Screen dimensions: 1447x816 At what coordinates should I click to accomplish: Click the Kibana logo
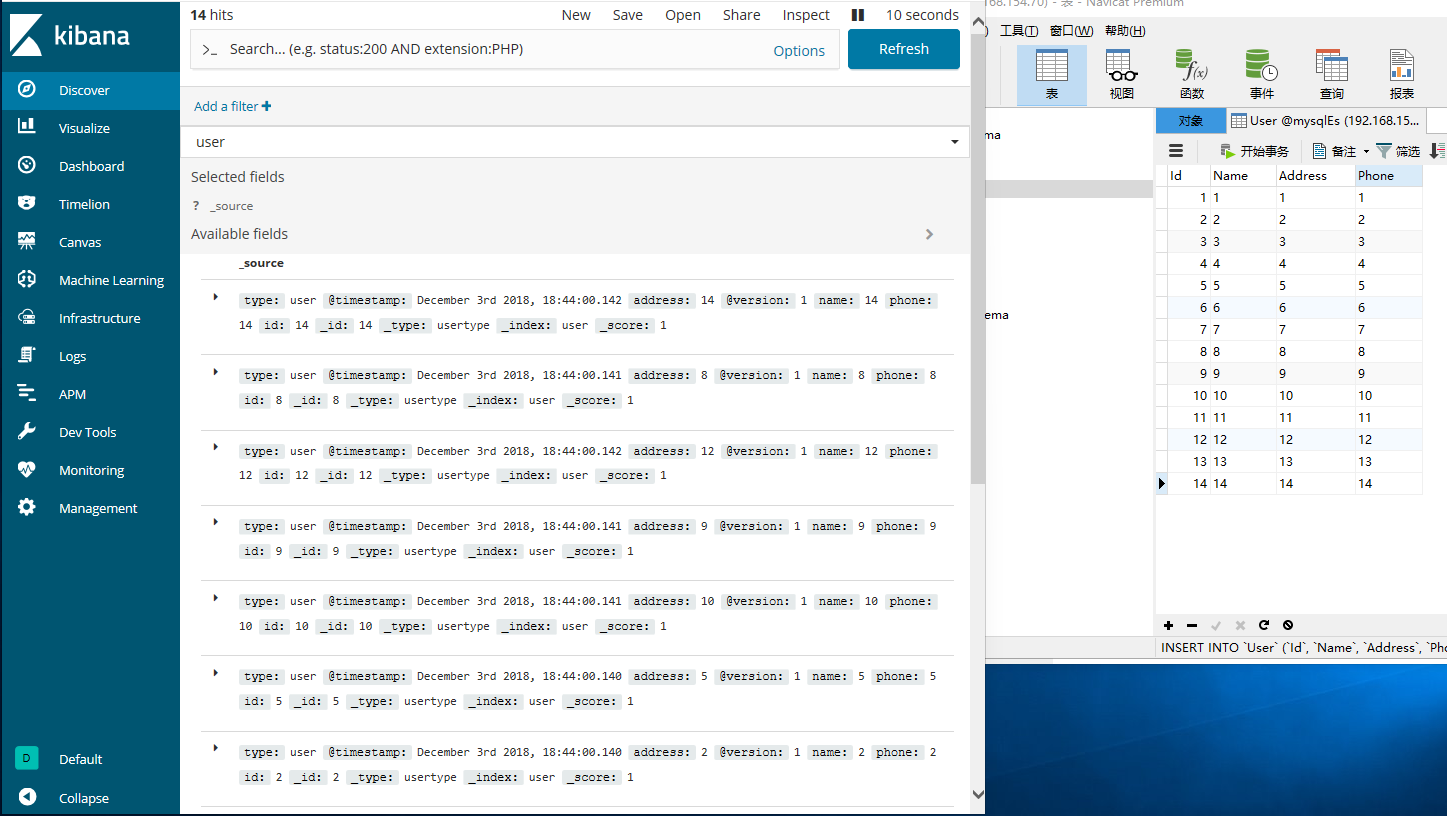click(70, 35)
